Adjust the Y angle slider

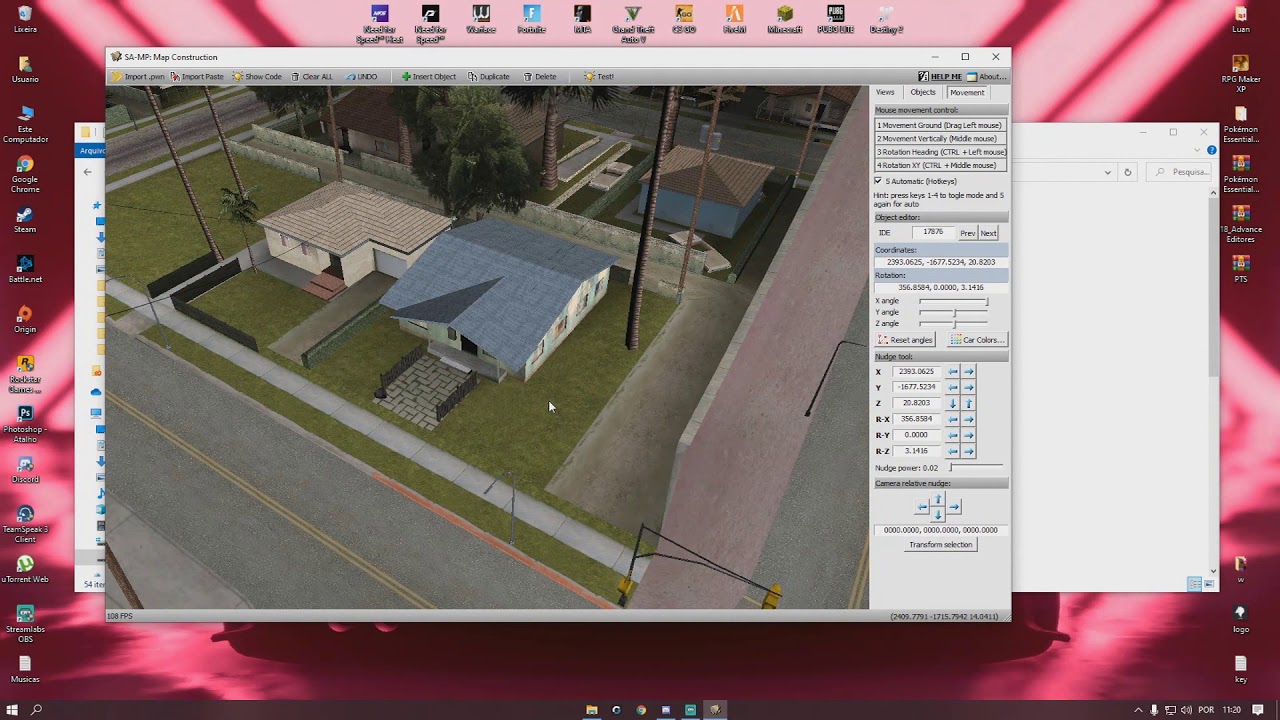[953, 312]
